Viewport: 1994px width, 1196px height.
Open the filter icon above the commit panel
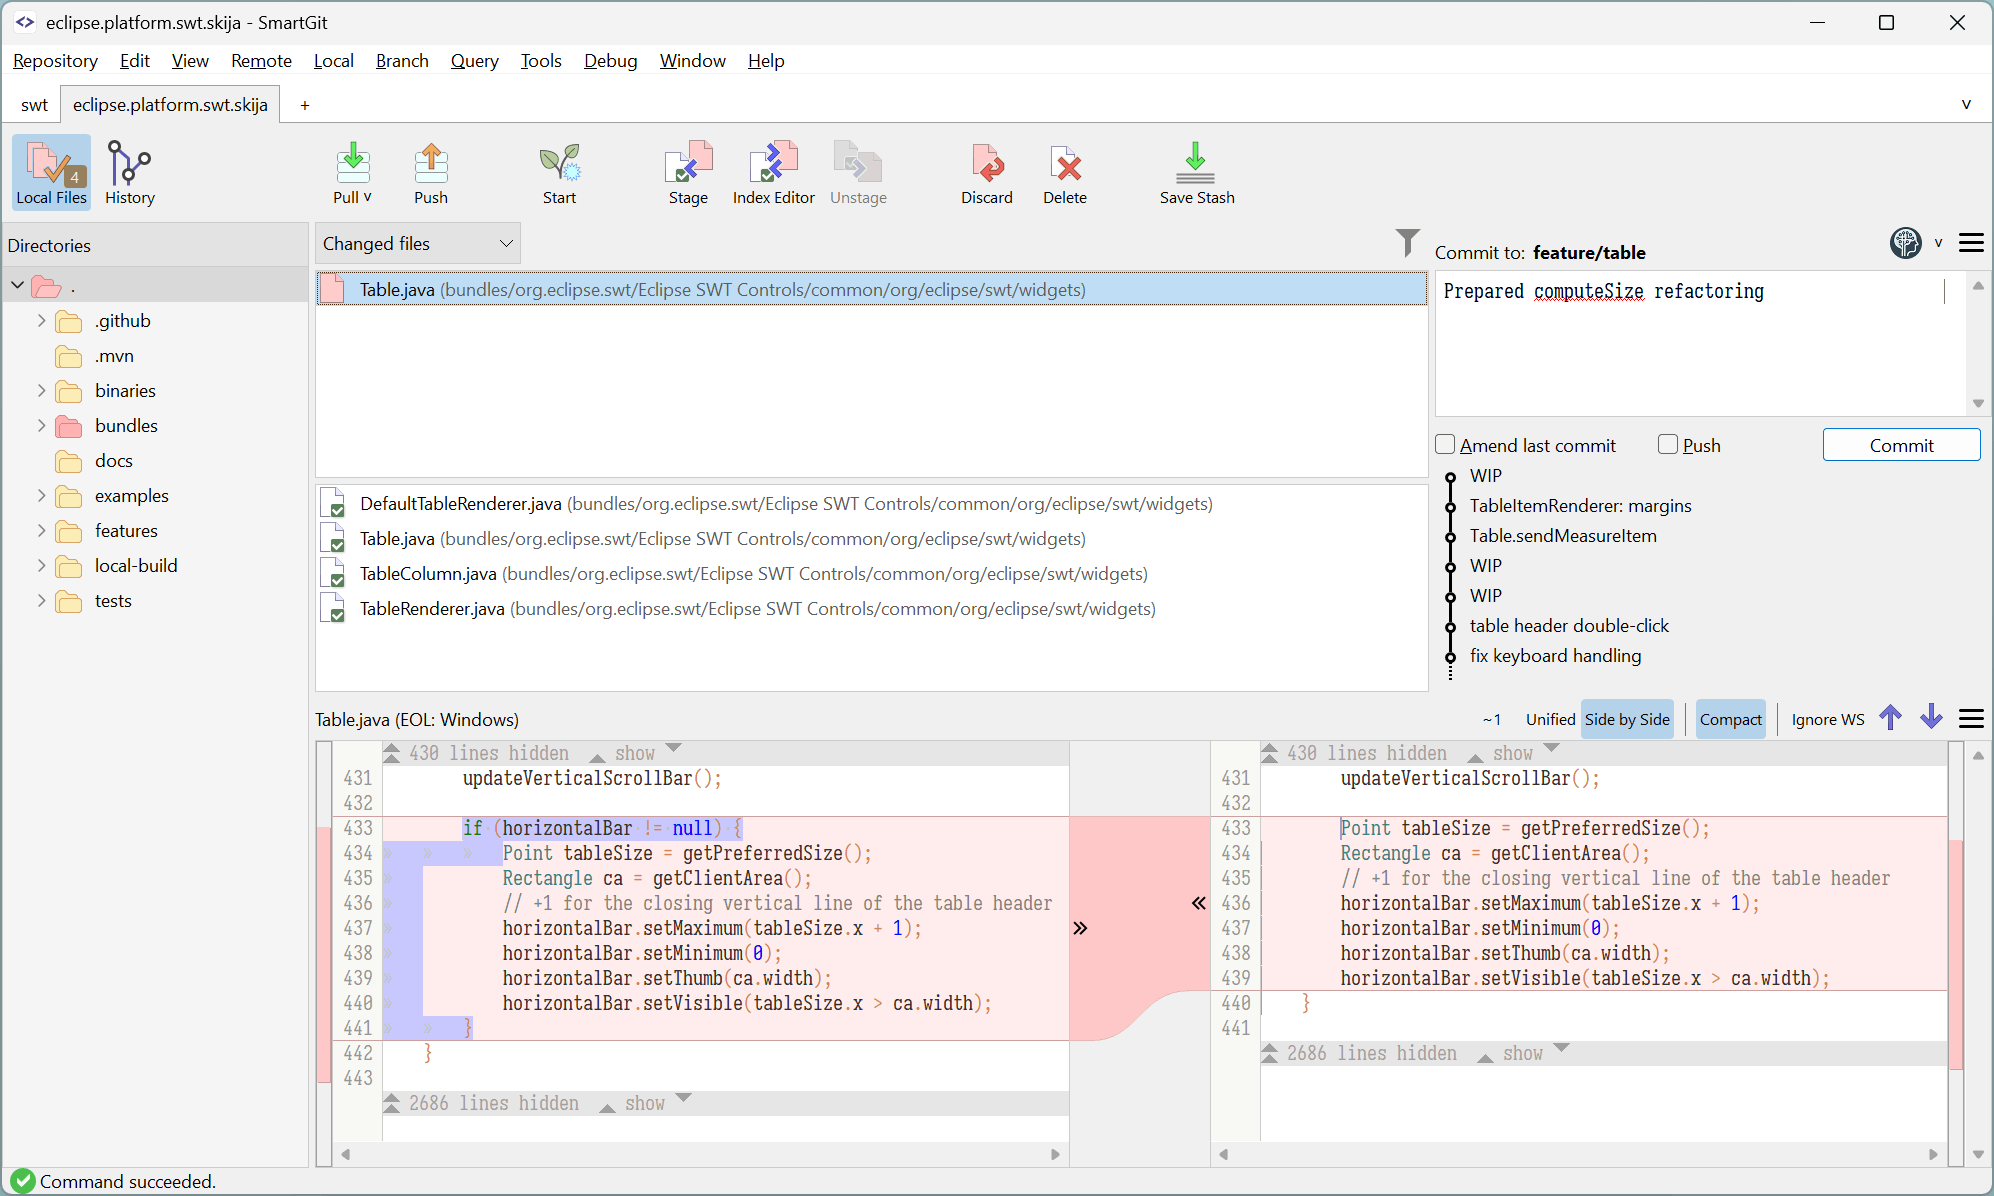coord(1407,242)
